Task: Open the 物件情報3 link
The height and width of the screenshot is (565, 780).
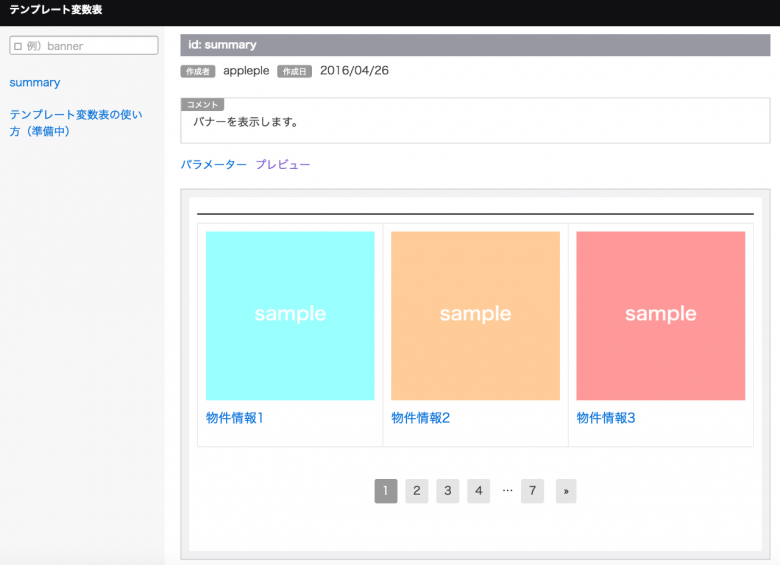Action: click(606, 418)
